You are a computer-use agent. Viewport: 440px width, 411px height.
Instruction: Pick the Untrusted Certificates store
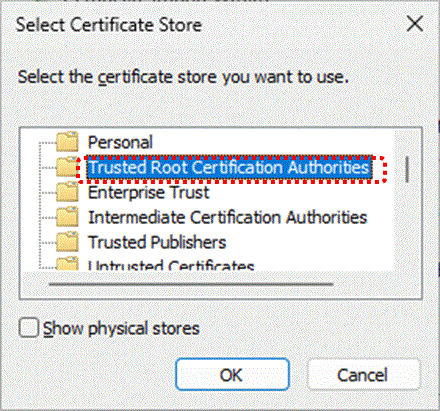click(x=171, y=265)
